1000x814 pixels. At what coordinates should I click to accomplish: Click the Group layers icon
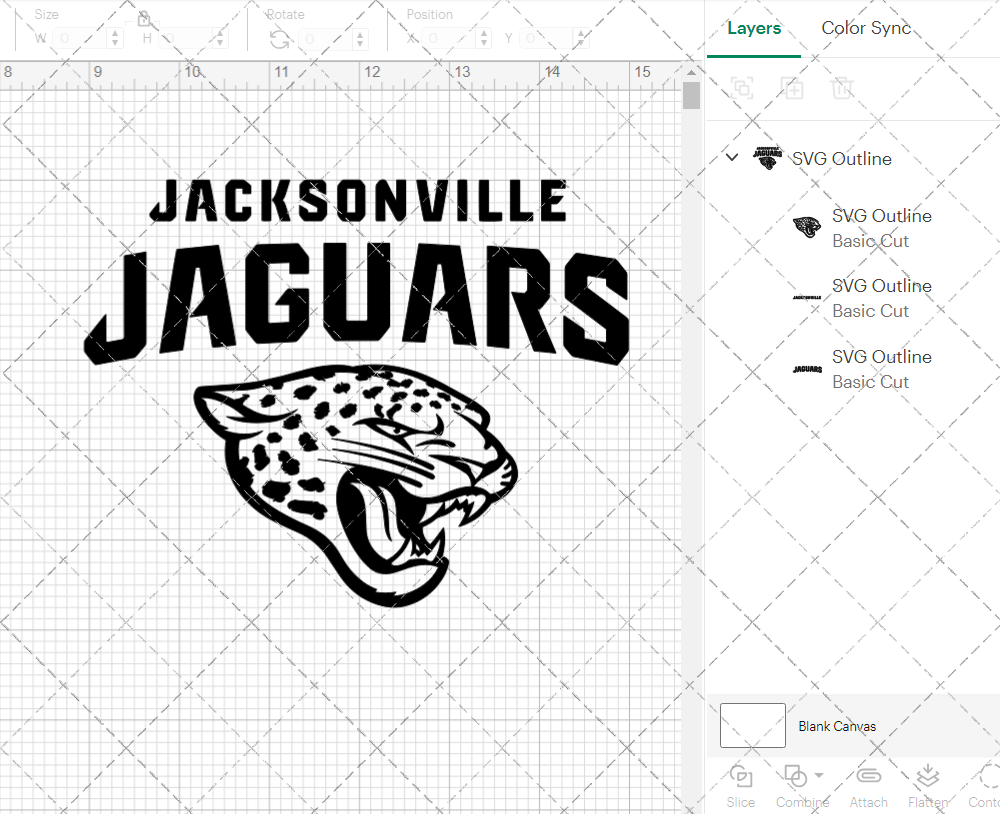(x=742, y=88)
